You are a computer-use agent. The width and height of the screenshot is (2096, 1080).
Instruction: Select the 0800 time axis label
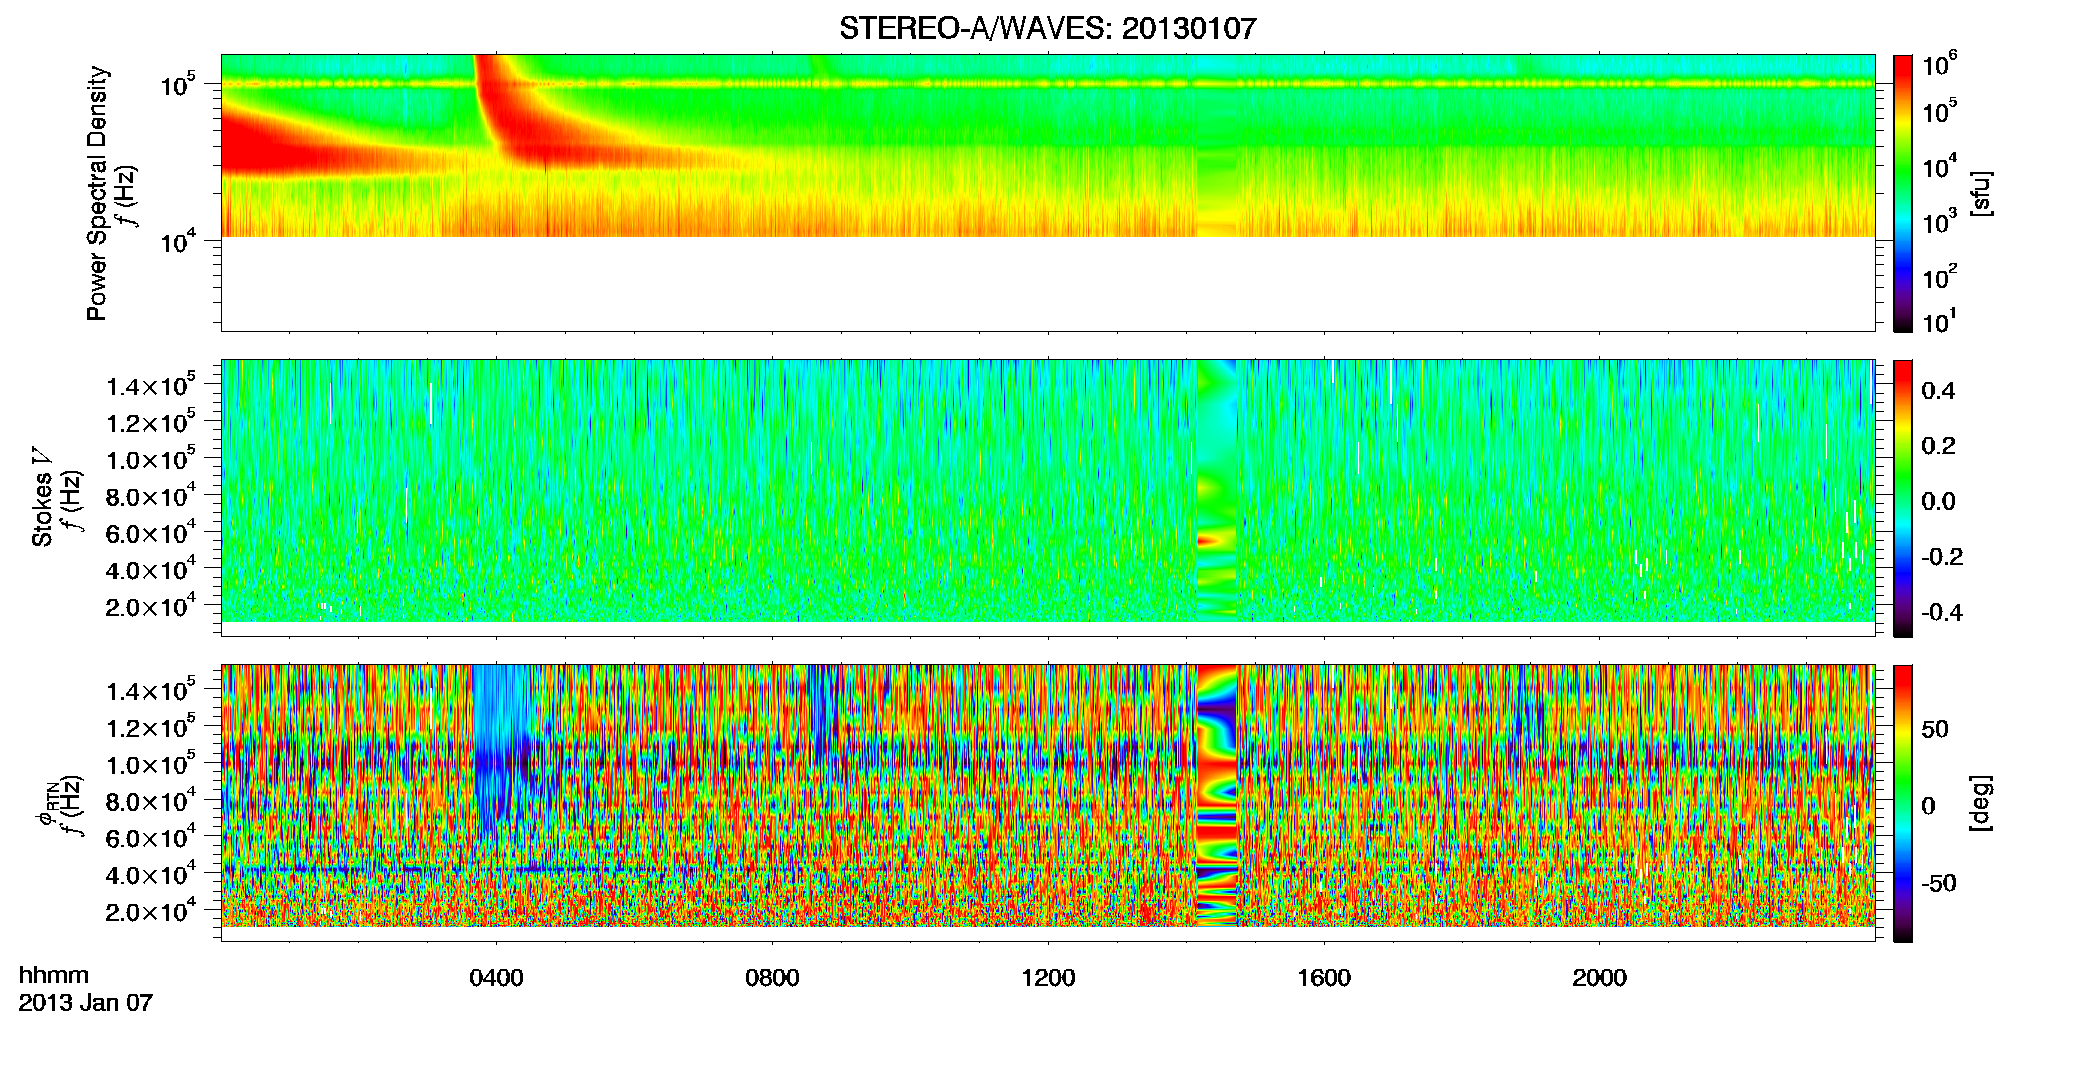coord(772,978)
